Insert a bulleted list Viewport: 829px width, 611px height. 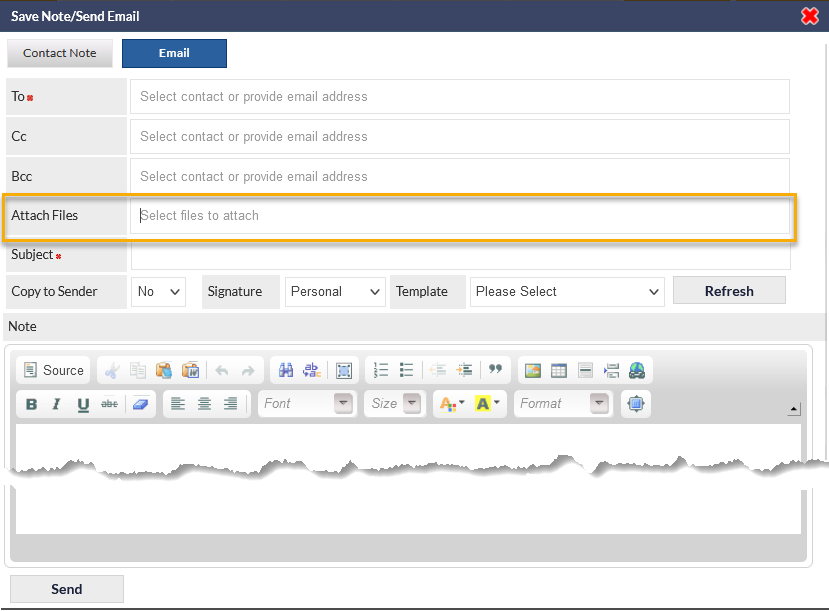(407, 371)
